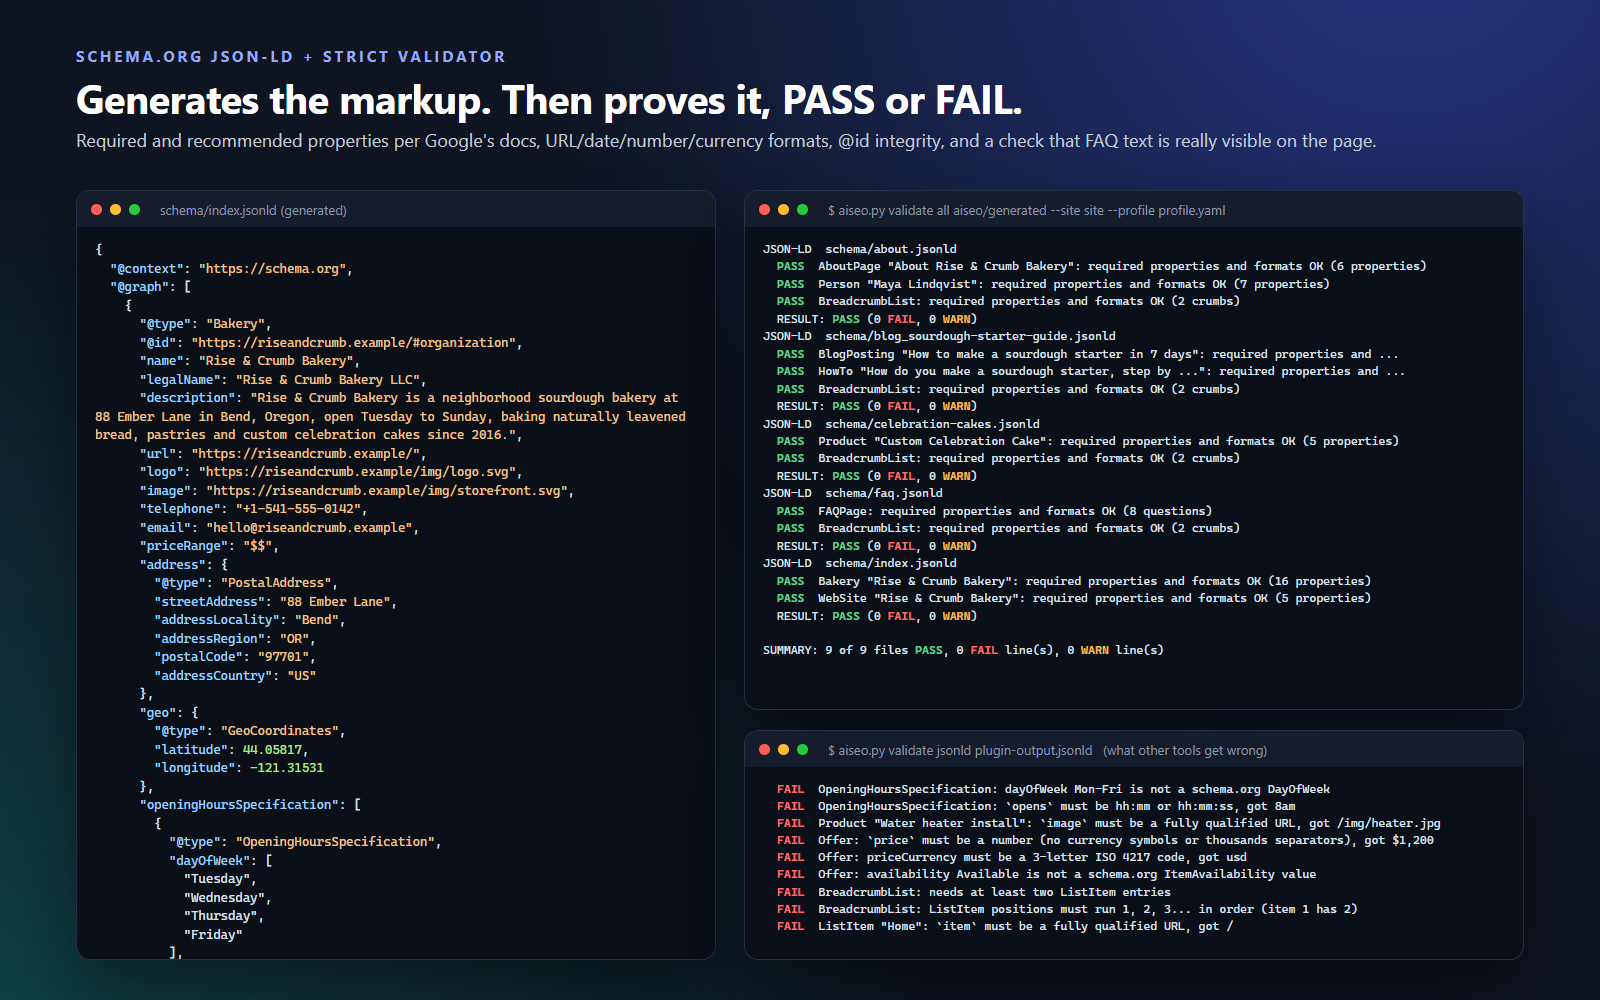Click the FAIL 'opens' must be hh:mm line
Image resolution: width=1600 pixels, height=1000 pixels.
pos(1036,806)
